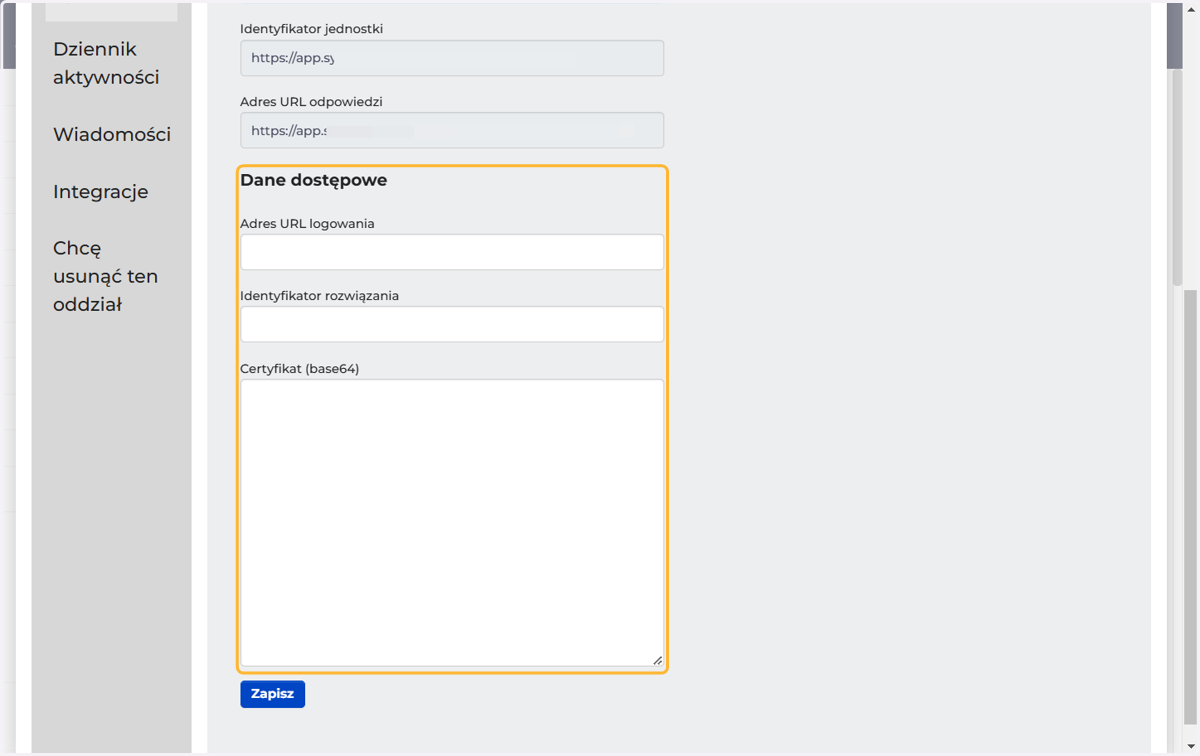Open Wiadomości in the sidebar
The height and width of the screenshot is (756, 1200).
click(x=112, y=134)
